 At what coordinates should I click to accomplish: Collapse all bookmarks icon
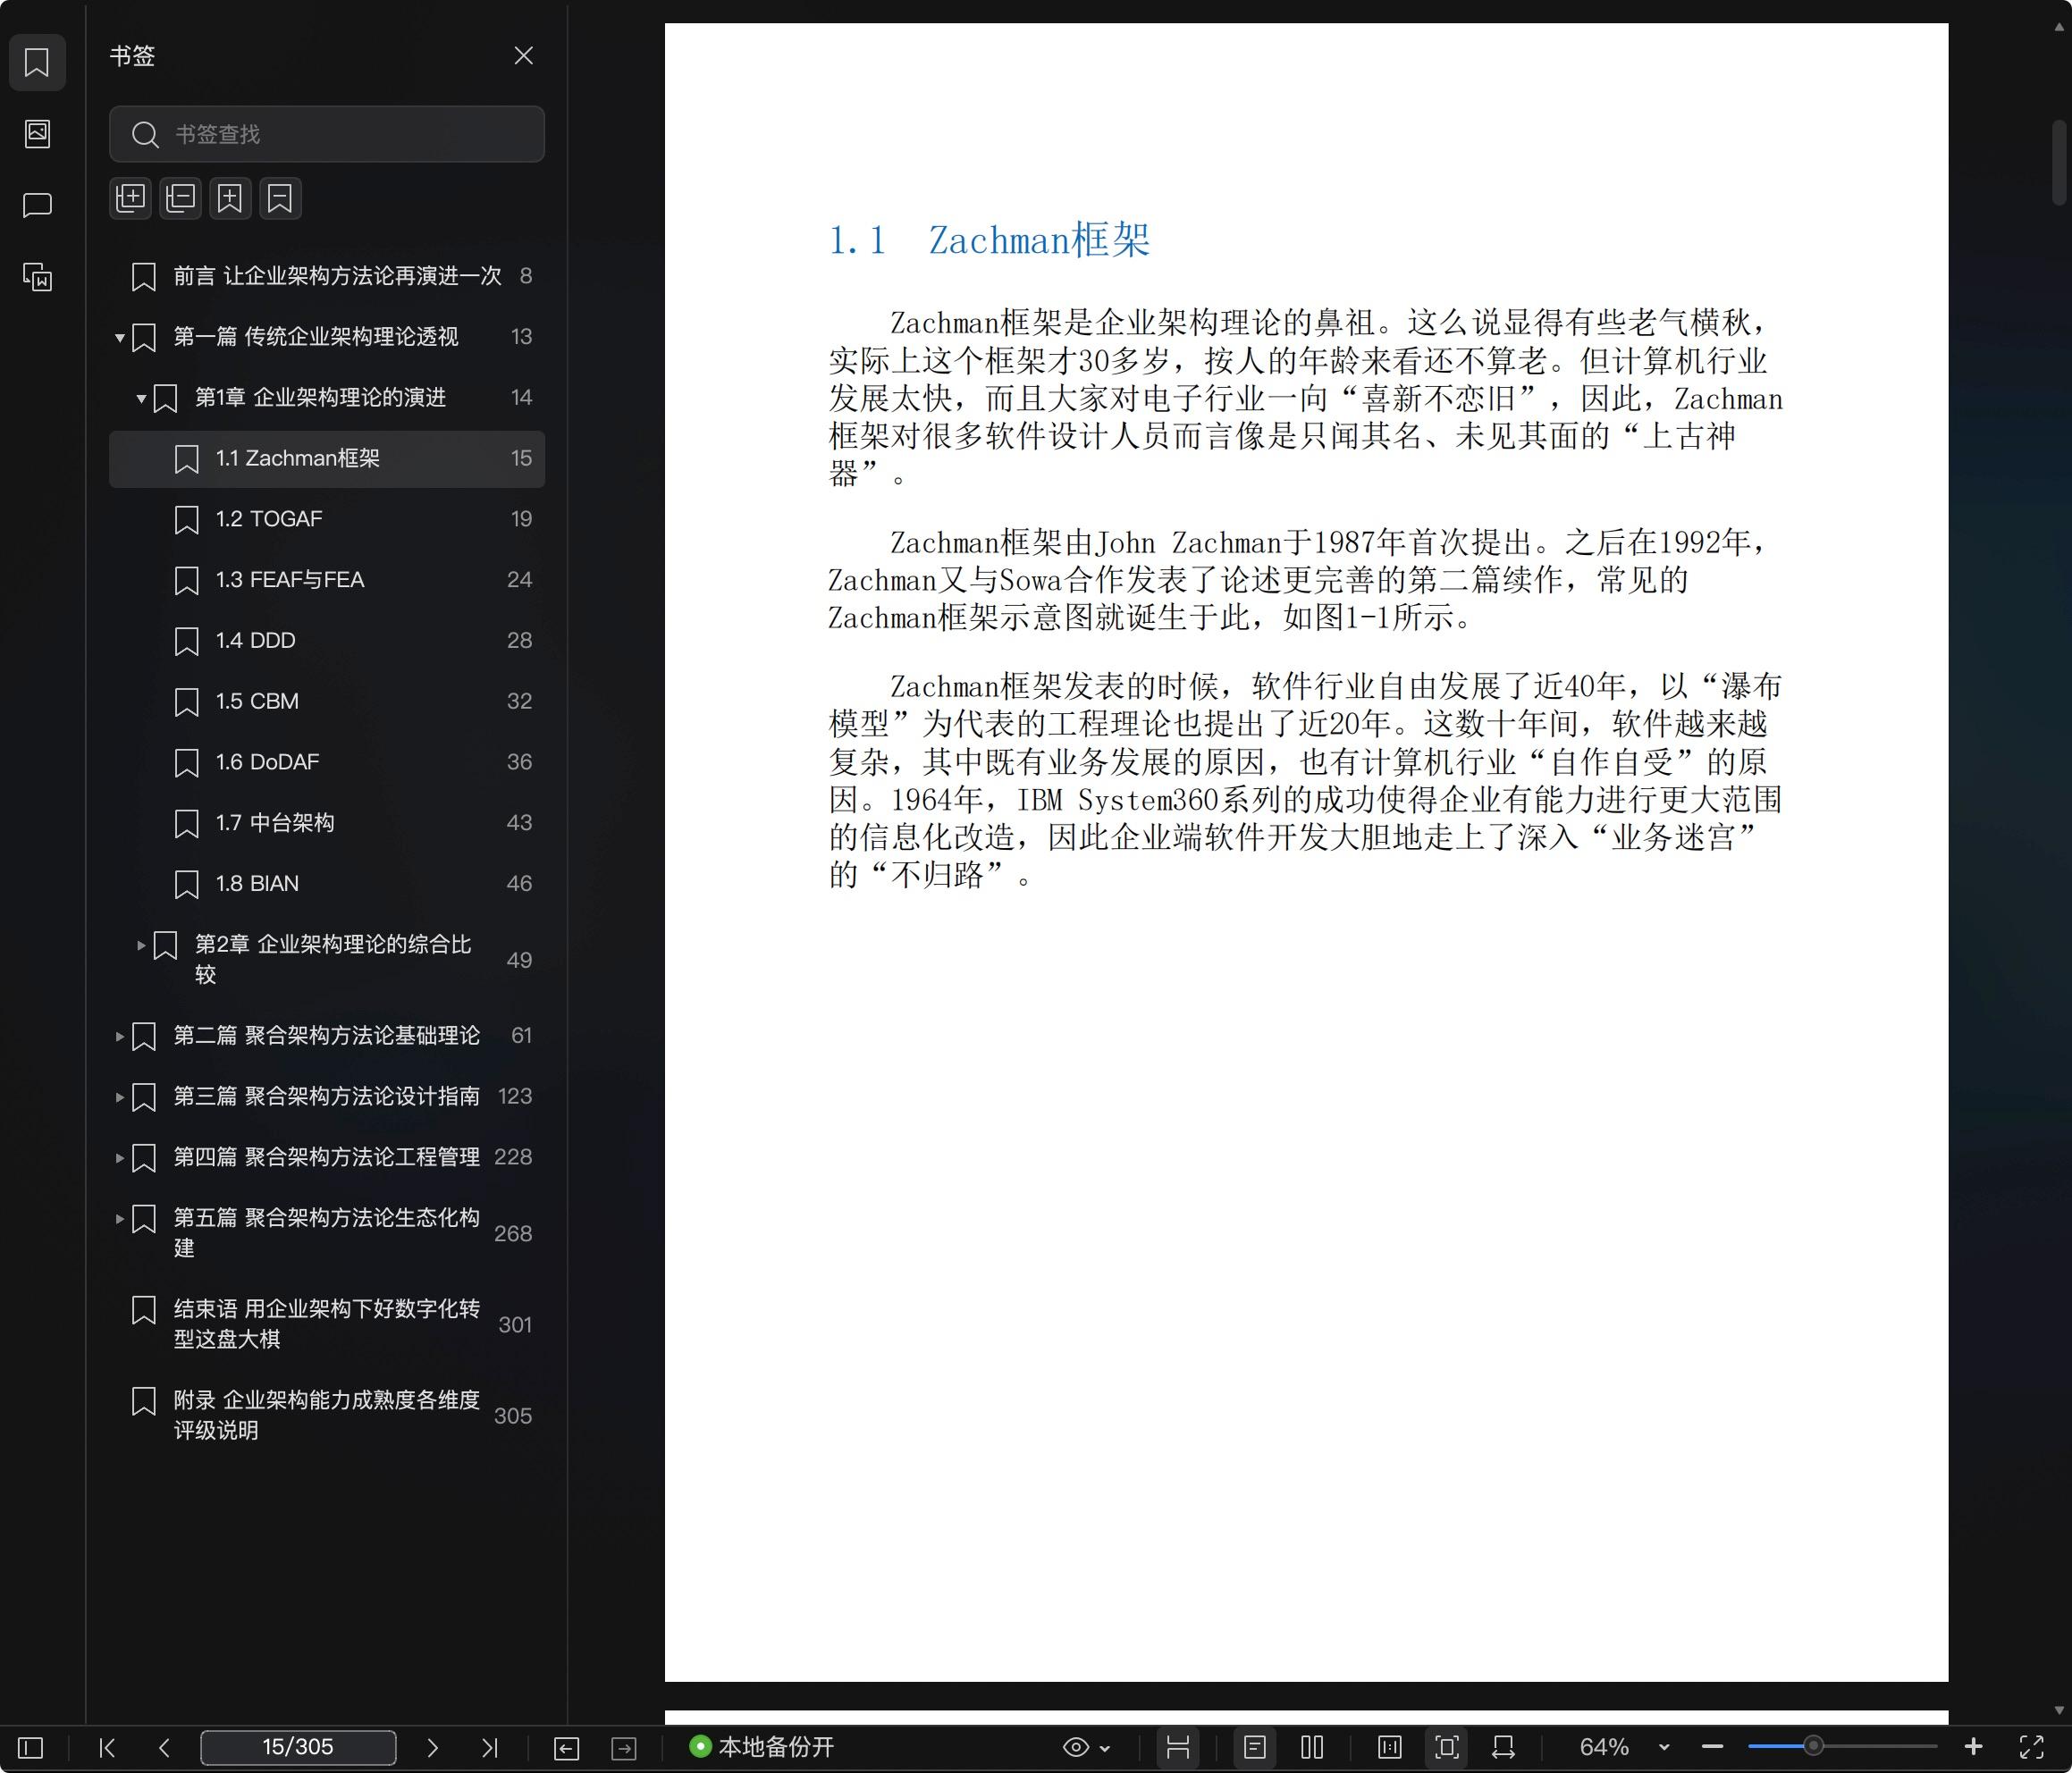click(181, 198)
